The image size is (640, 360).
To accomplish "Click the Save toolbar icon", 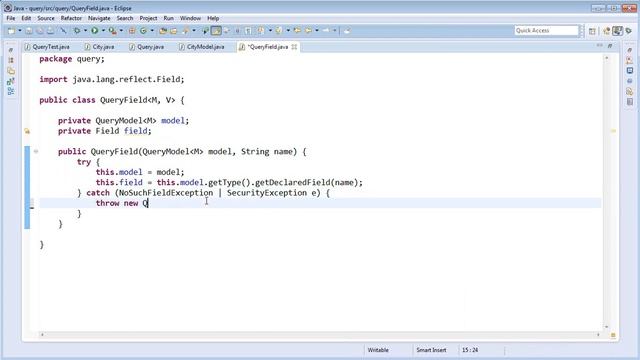I will (29, 31).
